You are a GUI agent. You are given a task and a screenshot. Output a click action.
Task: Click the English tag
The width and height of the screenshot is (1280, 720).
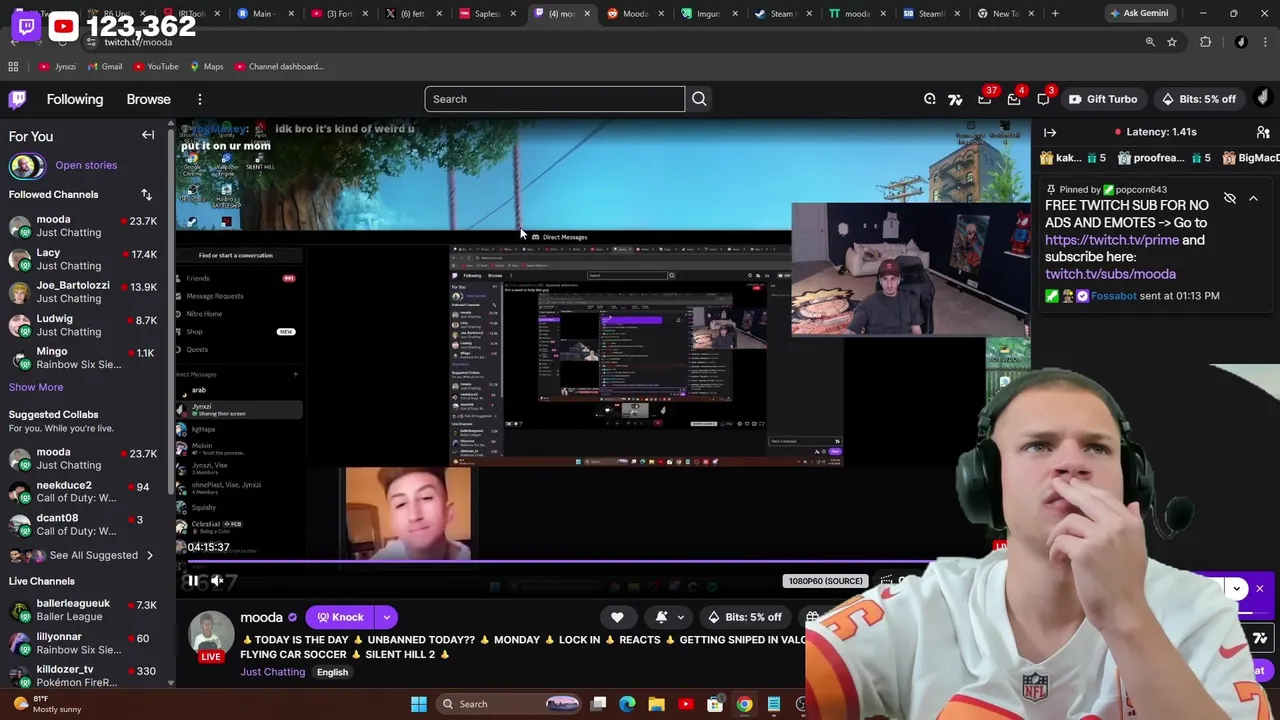(x=332, y=672)
